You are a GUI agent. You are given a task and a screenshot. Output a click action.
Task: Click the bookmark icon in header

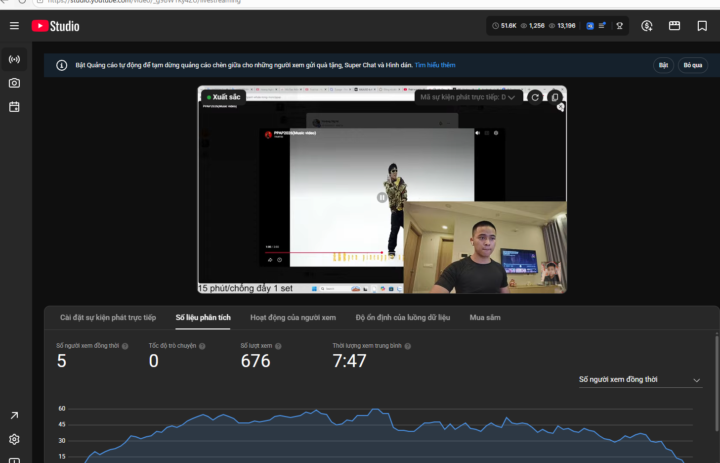(x=702, y=26)
